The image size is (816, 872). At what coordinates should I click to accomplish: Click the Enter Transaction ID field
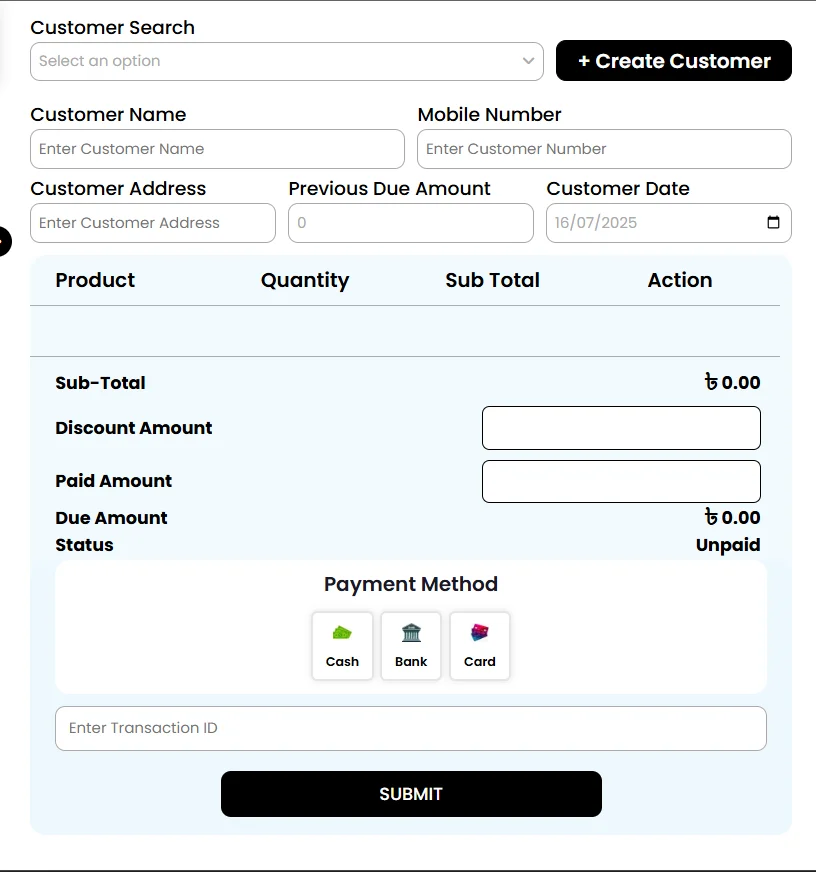click(x=410, y=728)
